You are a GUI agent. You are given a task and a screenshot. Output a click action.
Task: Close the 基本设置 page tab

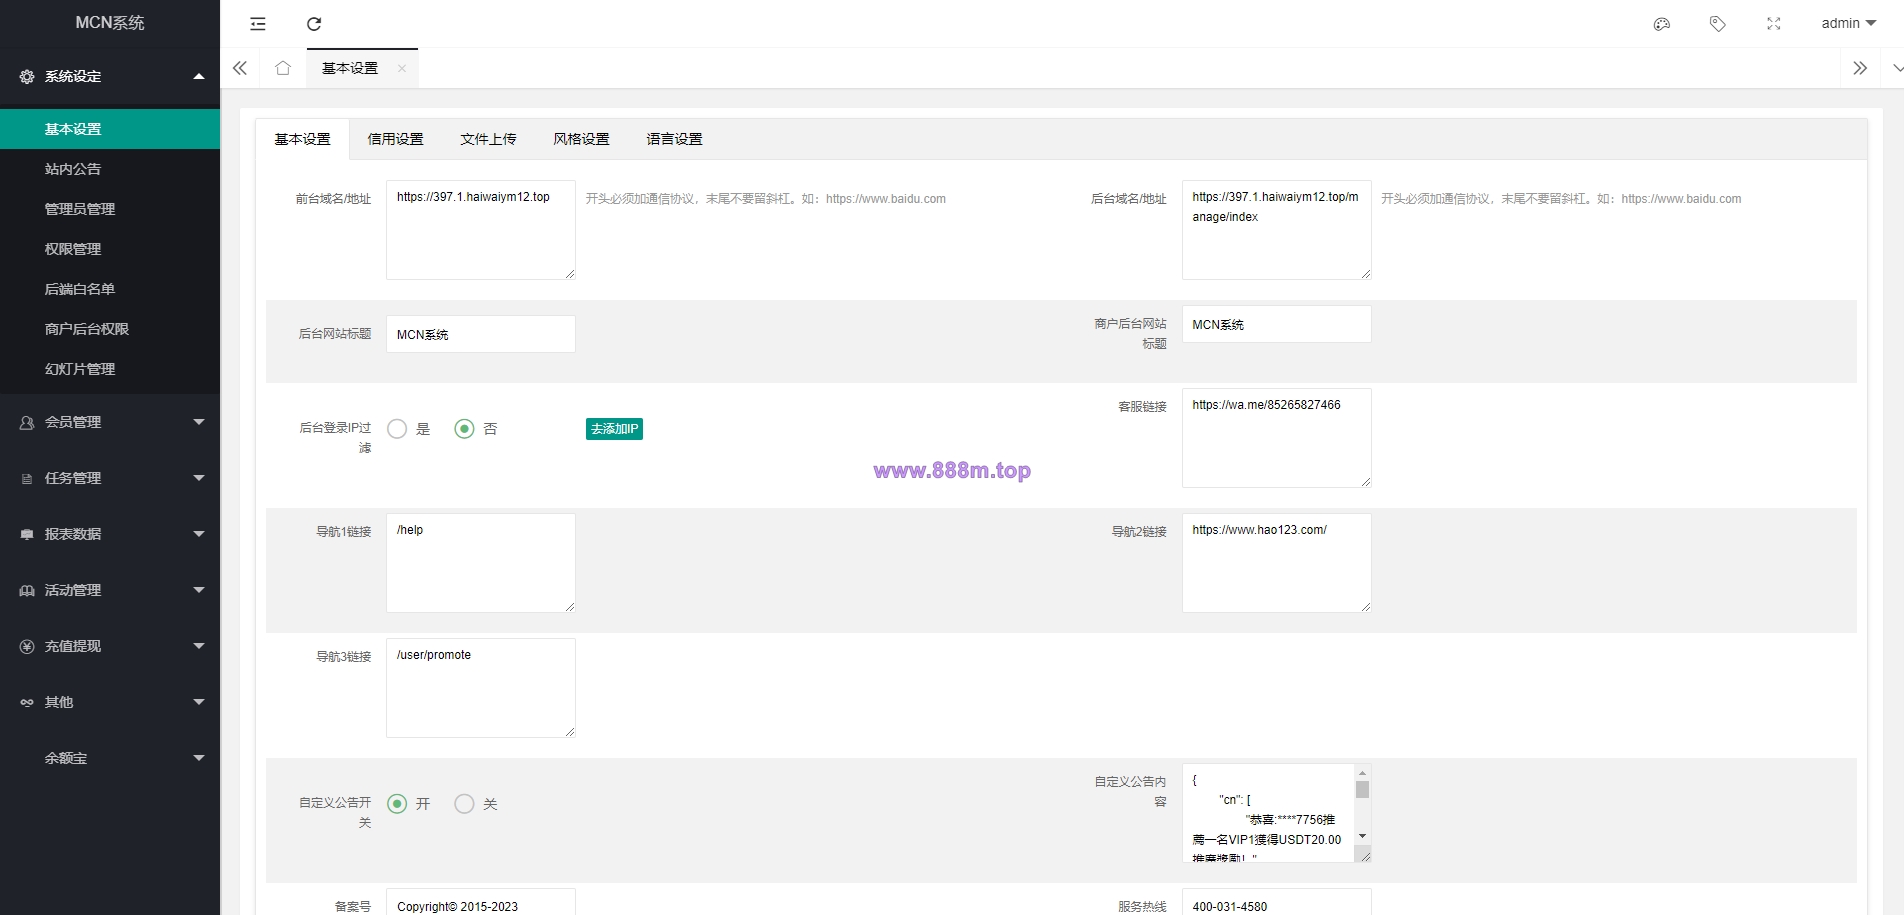click(x=402, y=69)
